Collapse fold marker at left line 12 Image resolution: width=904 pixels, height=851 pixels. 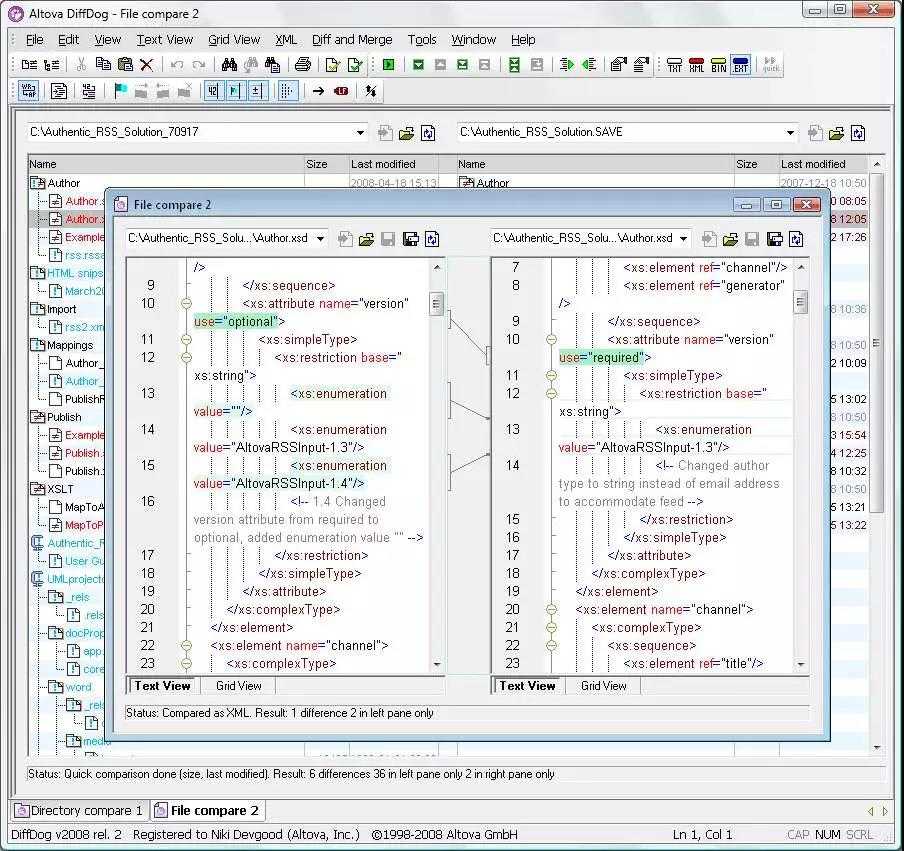(x=186, y=357)
